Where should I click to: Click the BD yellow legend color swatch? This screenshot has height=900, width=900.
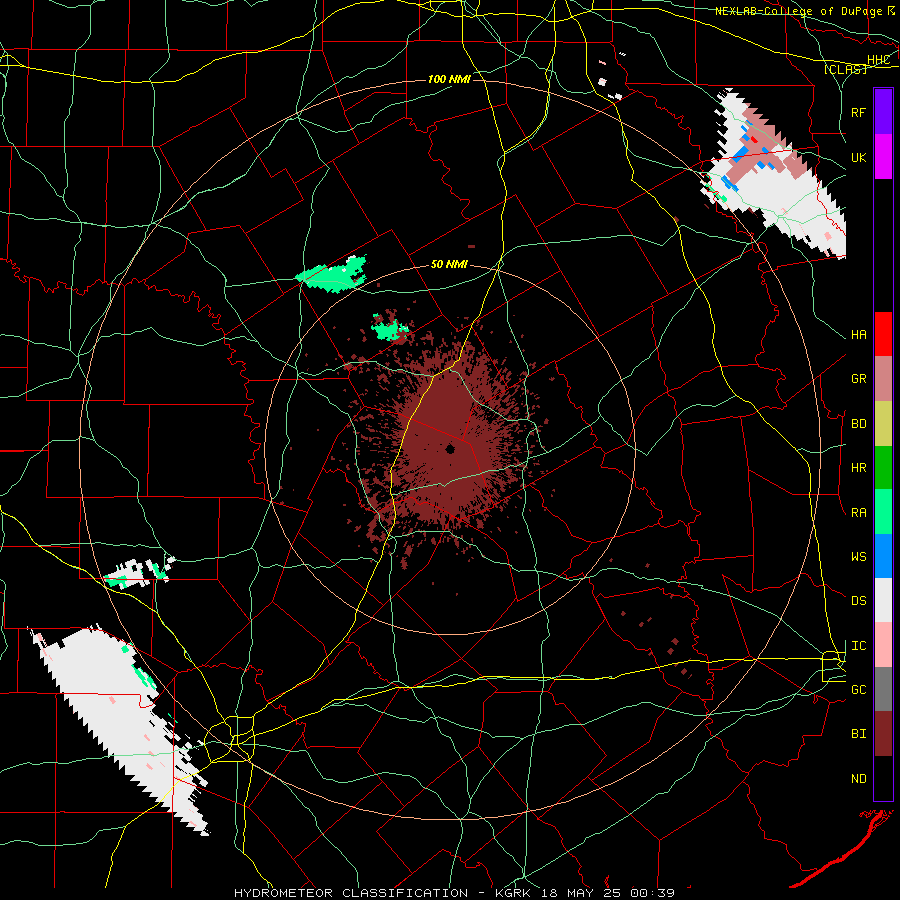883,424
